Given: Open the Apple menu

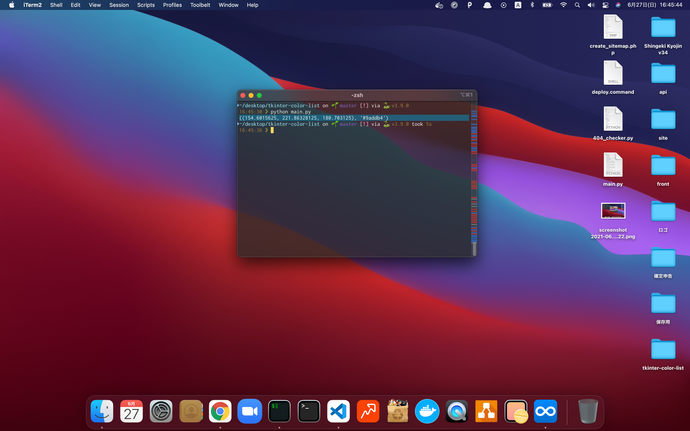Looking at the screenshot, I should pos(11,5).
